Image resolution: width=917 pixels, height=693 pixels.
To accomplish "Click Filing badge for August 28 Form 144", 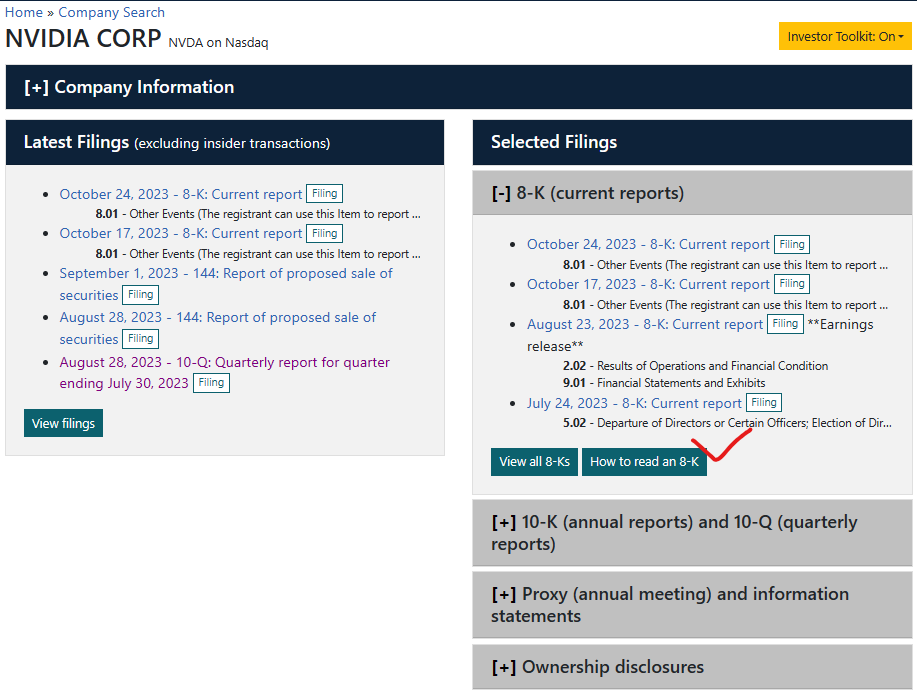I will [140, 339].
